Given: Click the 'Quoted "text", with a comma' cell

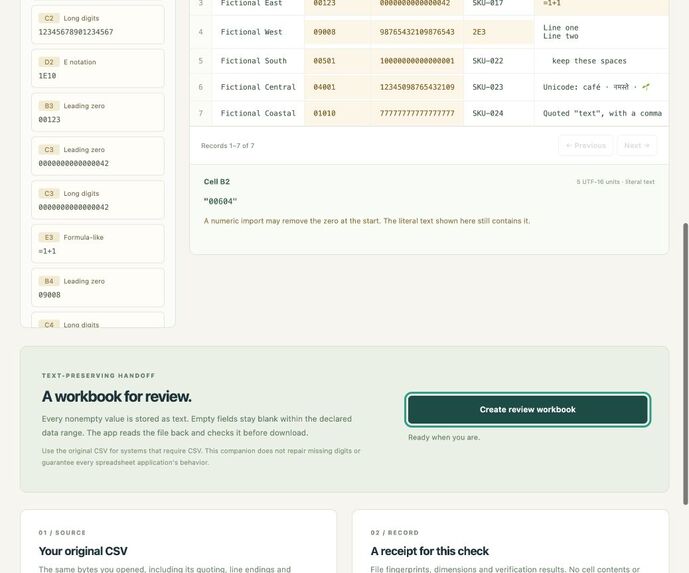Looking at the screenshot, I should click(x=602, y=113).
